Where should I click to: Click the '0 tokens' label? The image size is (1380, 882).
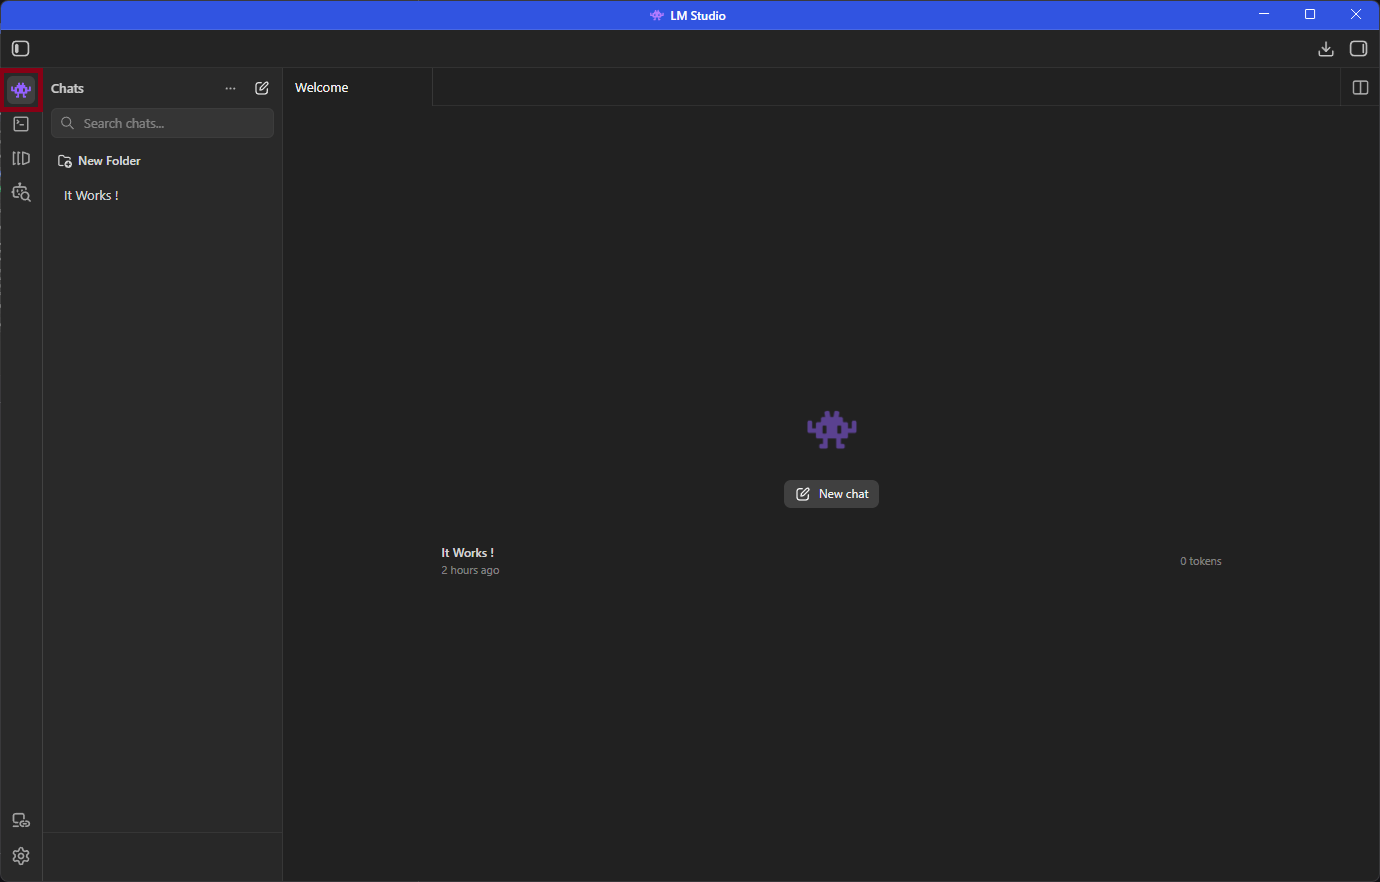(x=1201, y=561)
